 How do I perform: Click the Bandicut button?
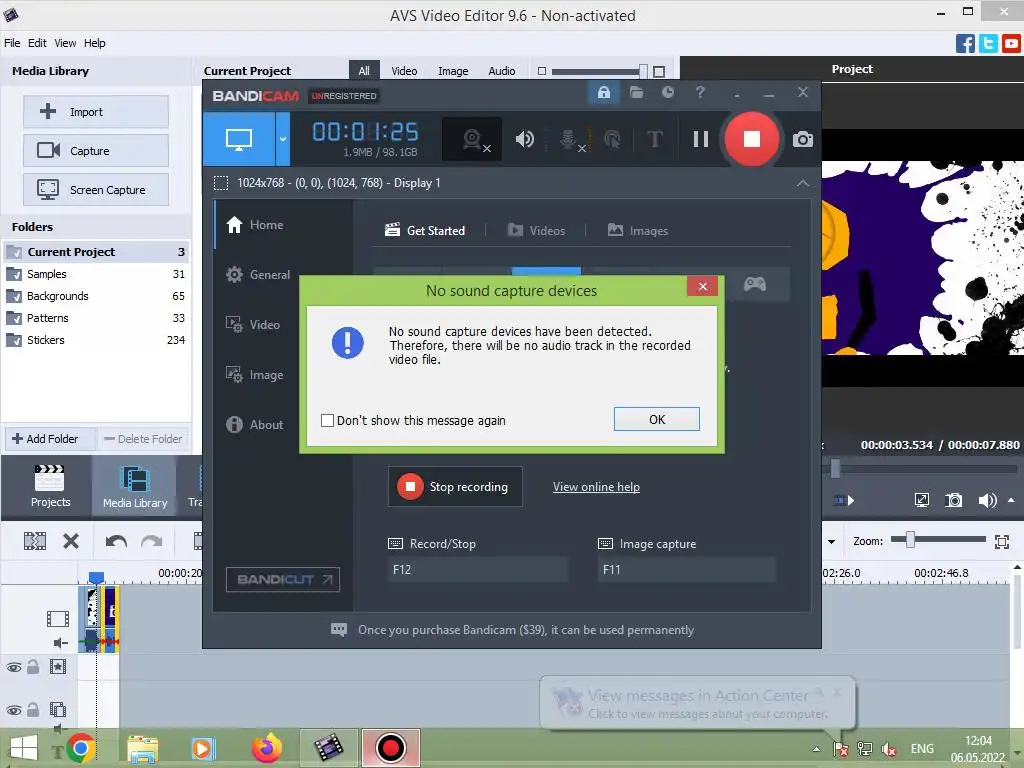[x=283, y=579]
